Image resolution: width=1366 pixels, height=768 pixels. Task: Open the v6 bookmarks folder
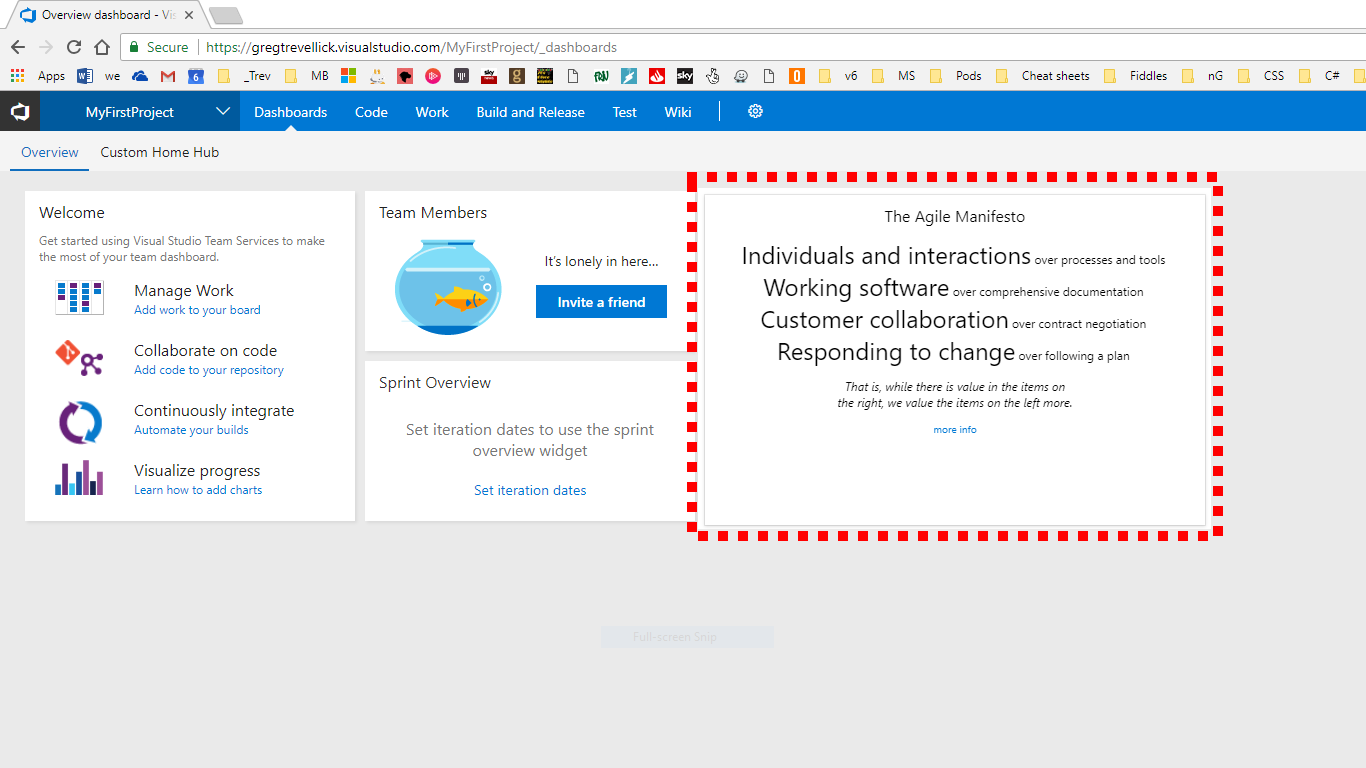(x=837, y=75)
